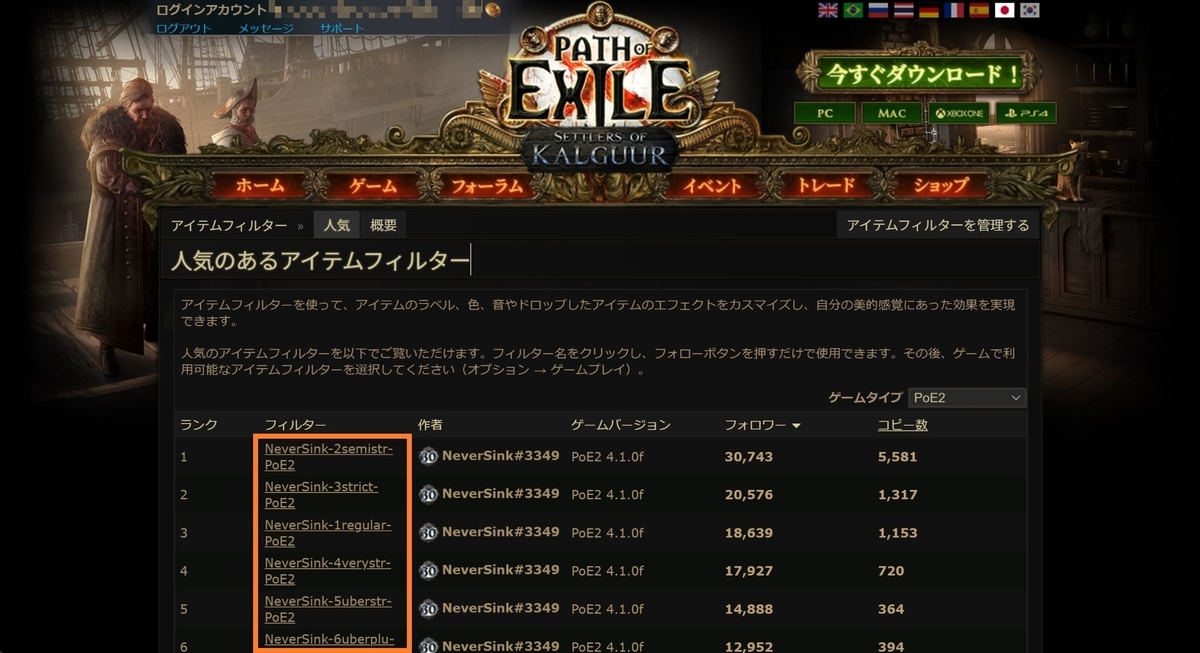The height and width of the screenshot is (653, 1200).
Task: Click NeverSink's avatar badge in rank 1
Action: click(x=429, y=456)
